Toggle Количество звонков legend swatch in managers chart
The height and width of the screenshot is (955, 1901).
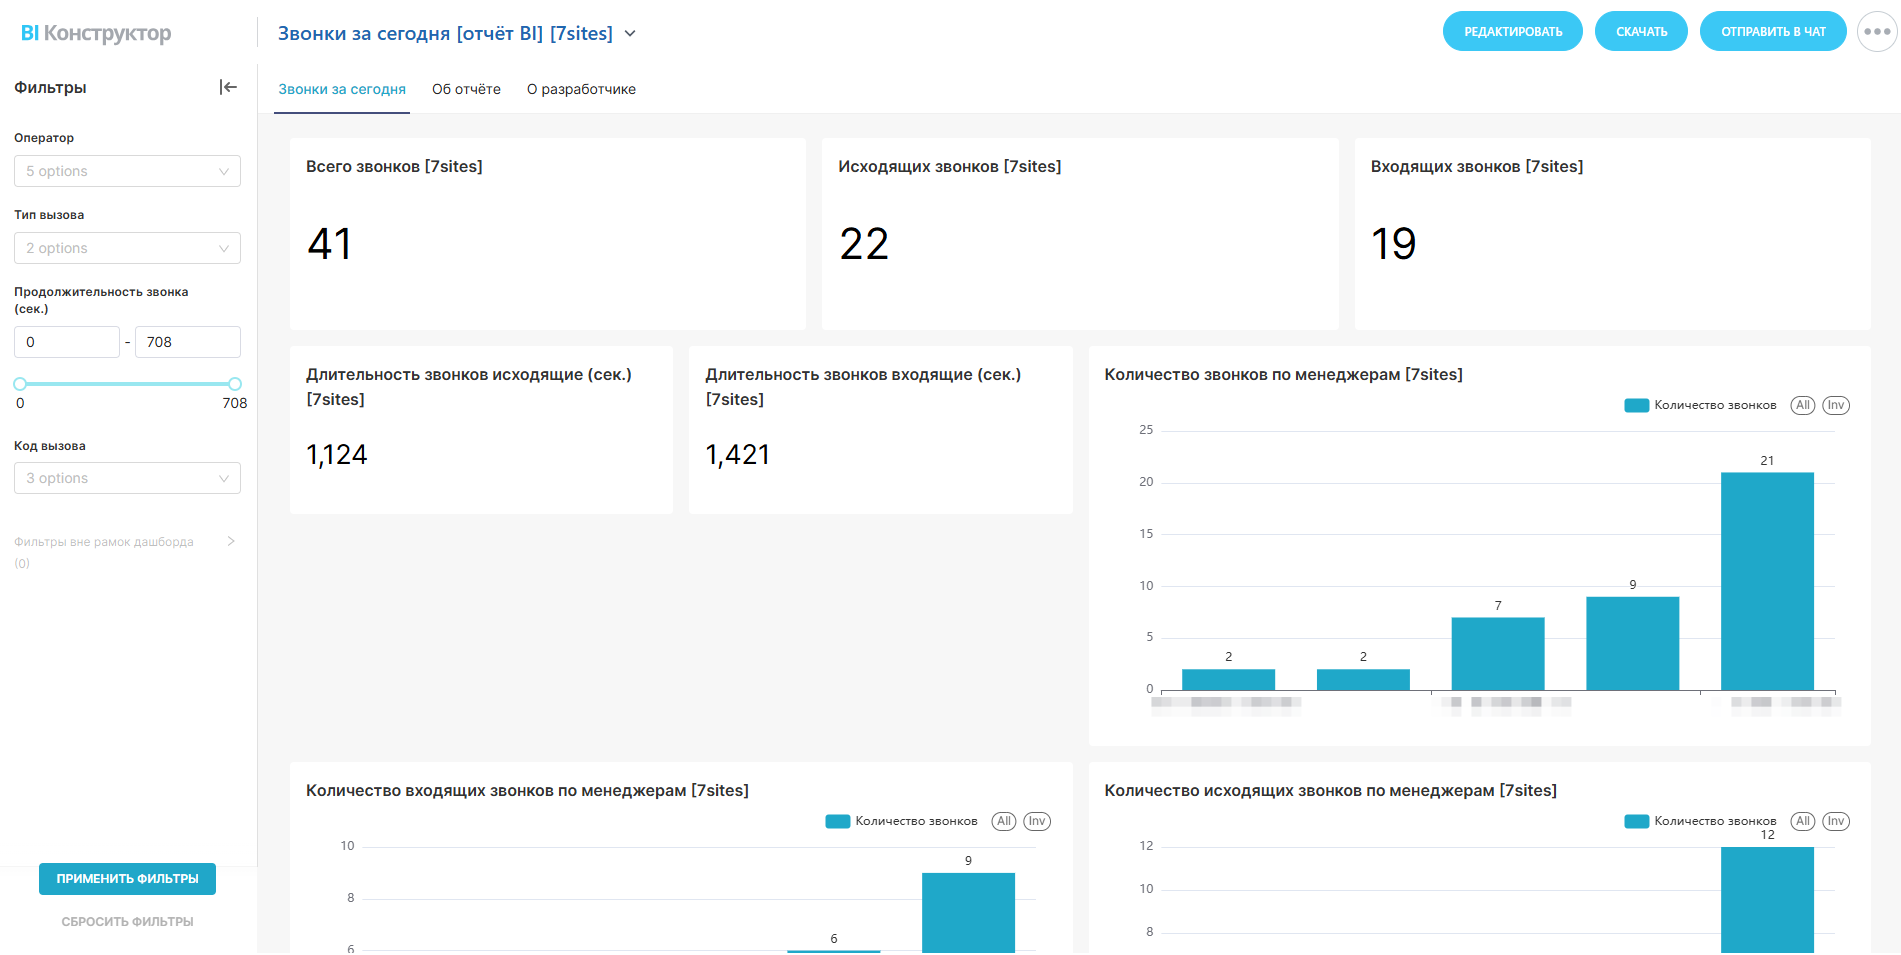pos(1637,405)
